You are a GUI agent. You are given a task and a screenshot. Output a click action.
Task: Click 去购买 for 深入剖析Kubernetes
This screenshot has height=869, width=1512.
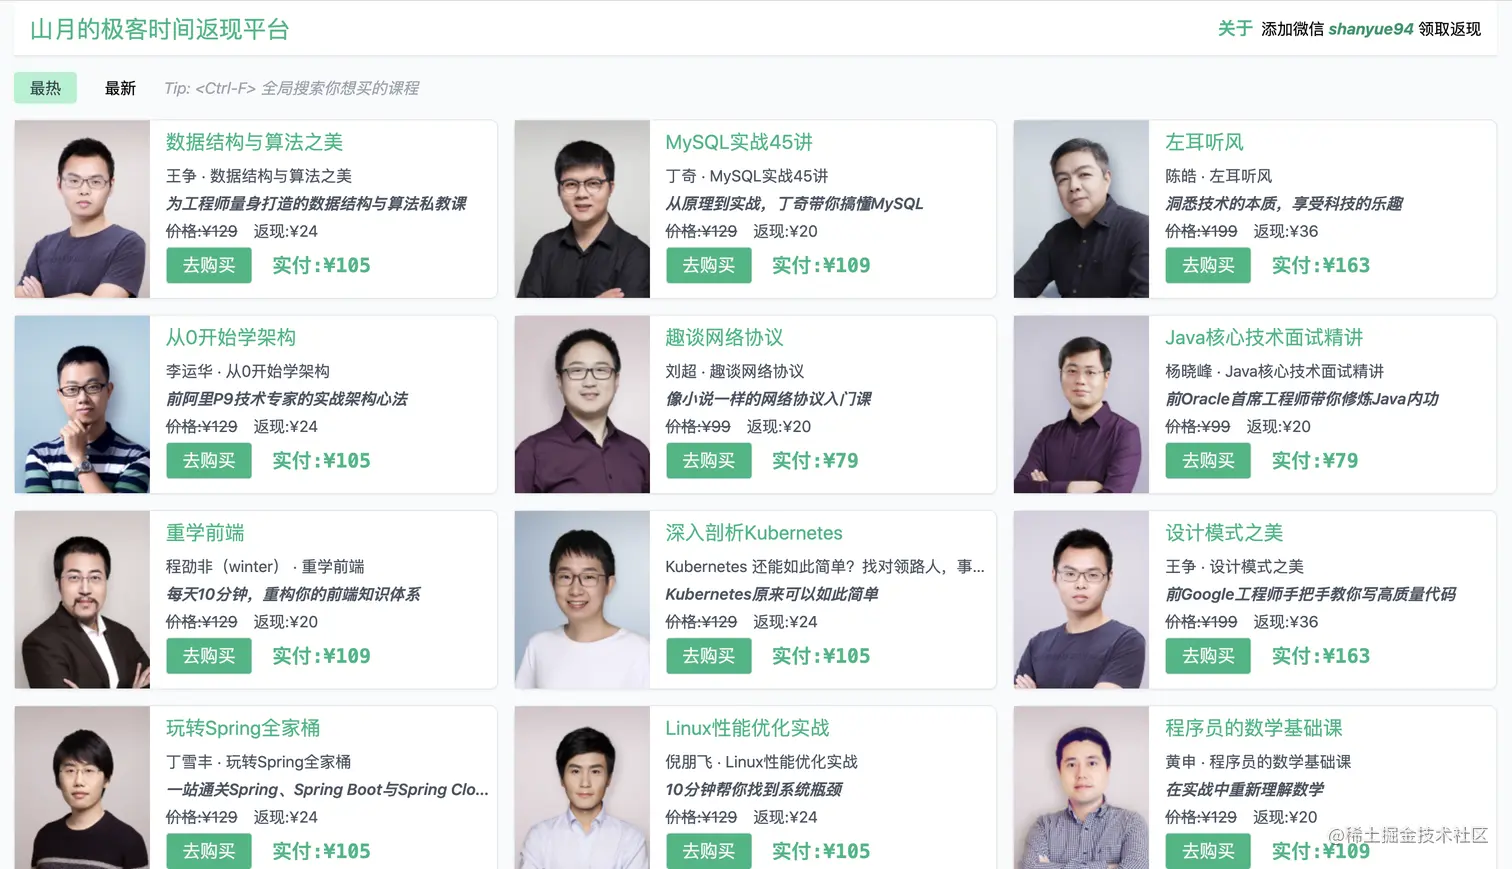709,656
